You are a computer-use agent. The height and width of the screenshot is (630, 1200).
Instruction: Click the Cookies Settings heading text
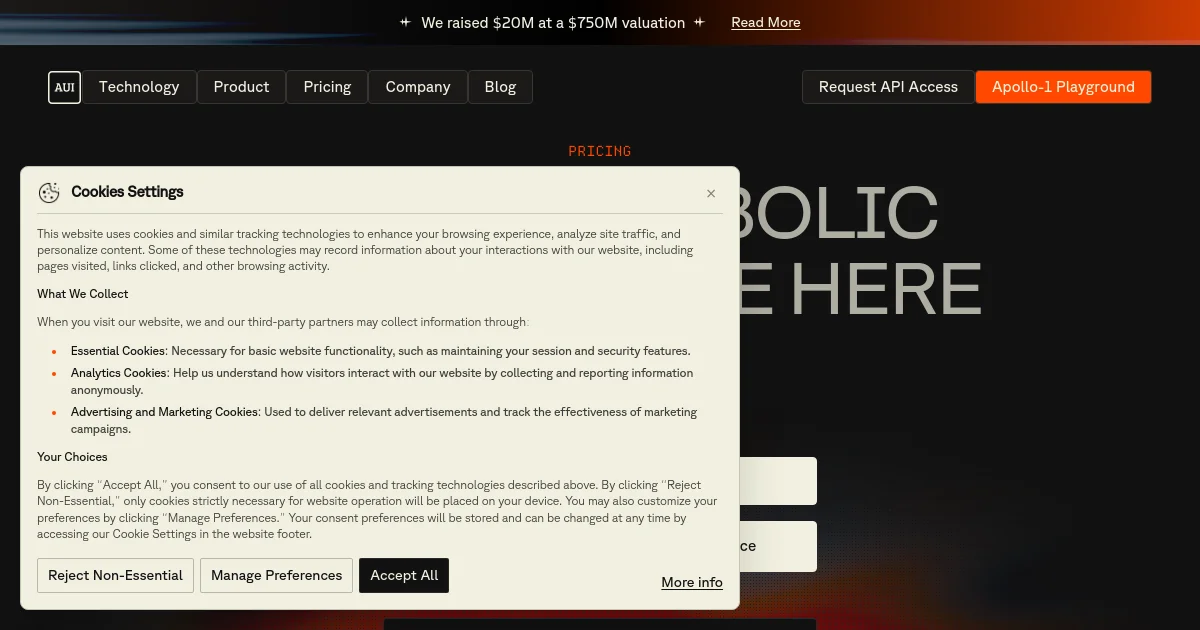127,192
